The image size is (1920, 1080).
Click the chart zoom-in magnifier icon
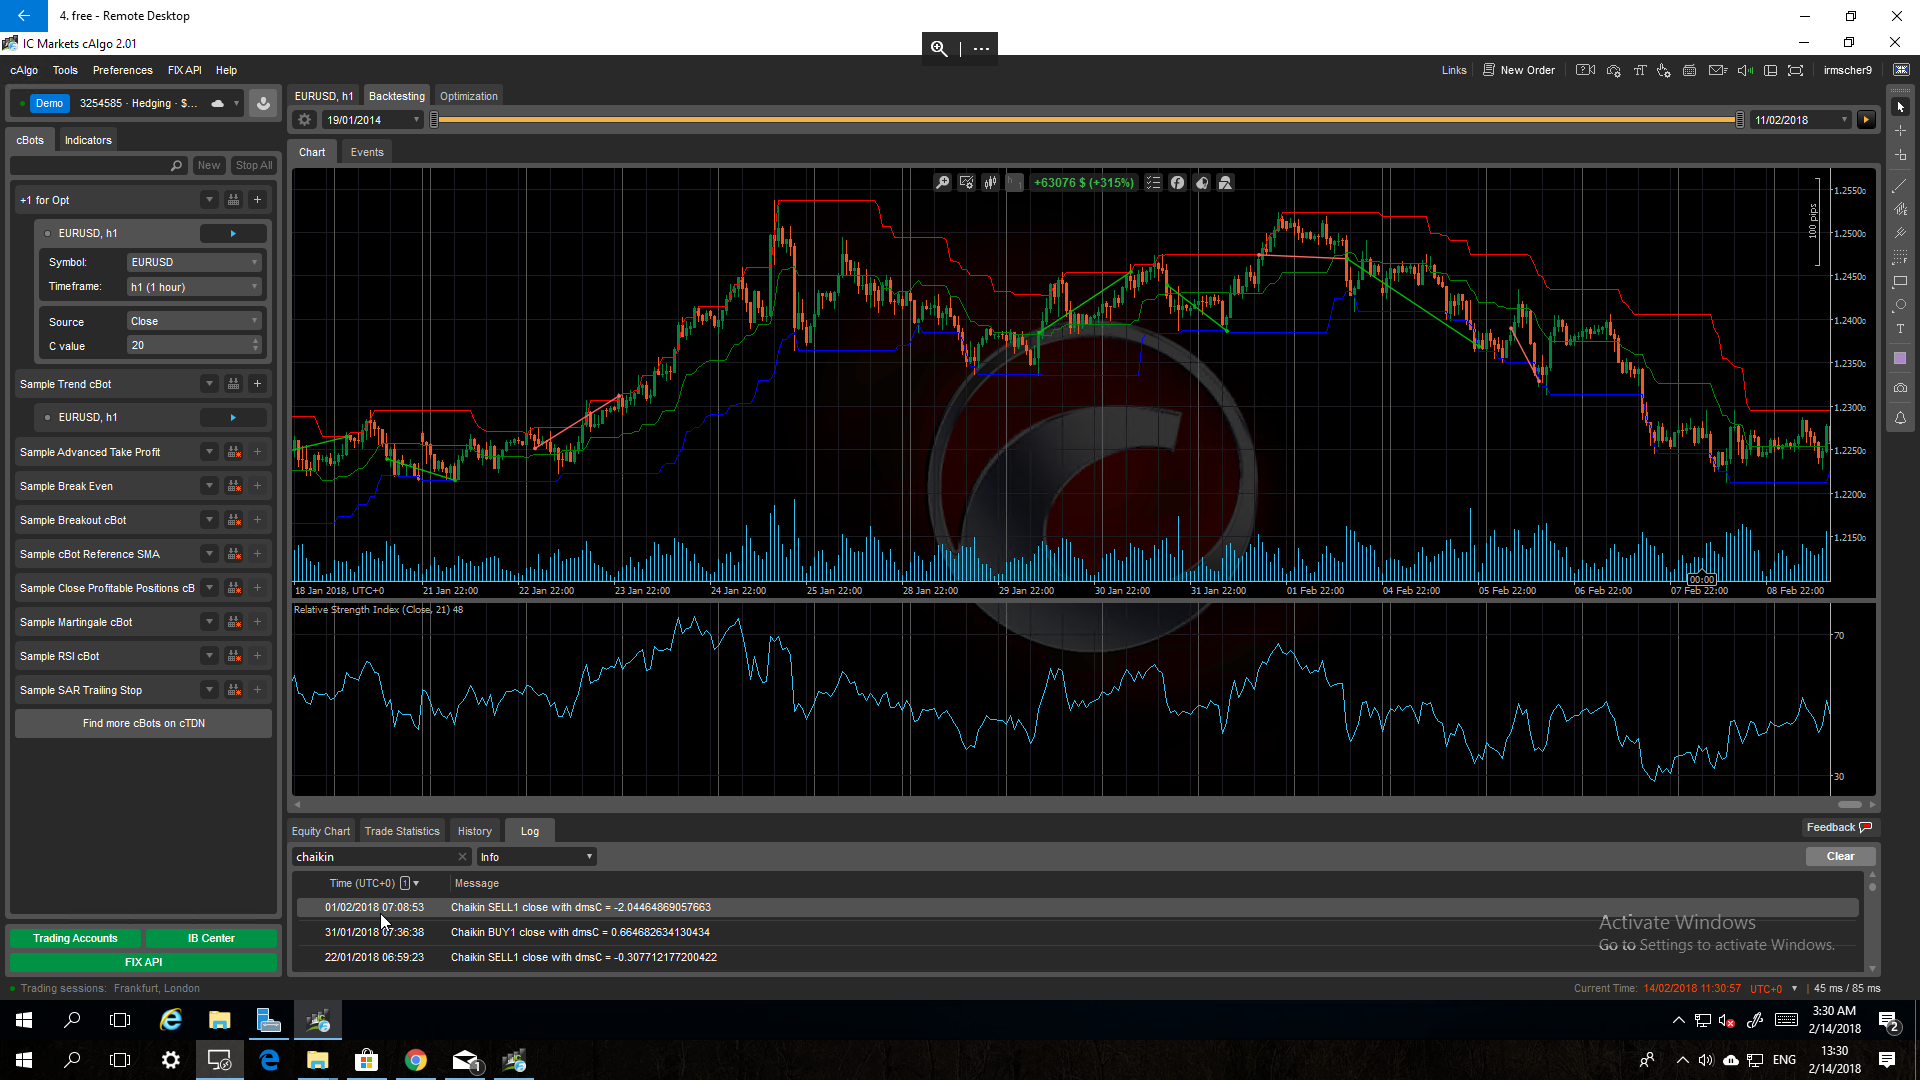coord(942,182)
